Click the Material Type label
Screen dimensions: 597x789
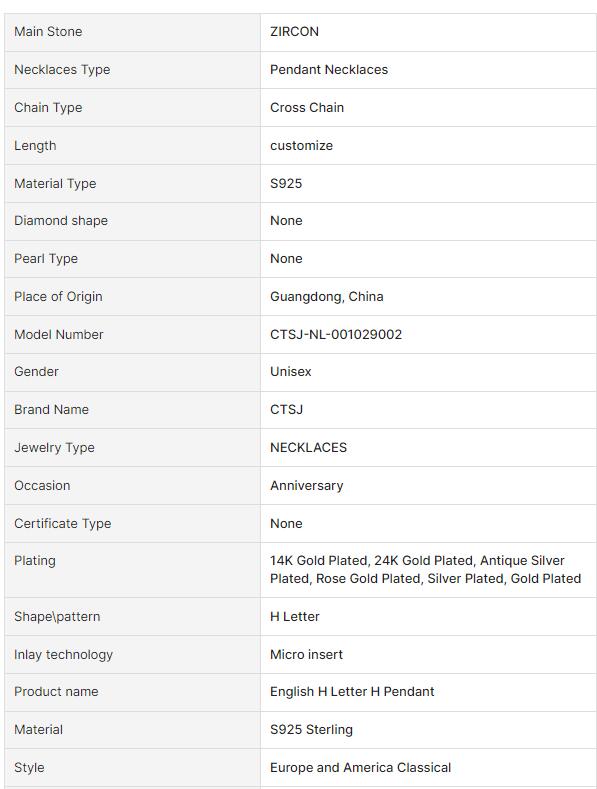tap(55, 184)
